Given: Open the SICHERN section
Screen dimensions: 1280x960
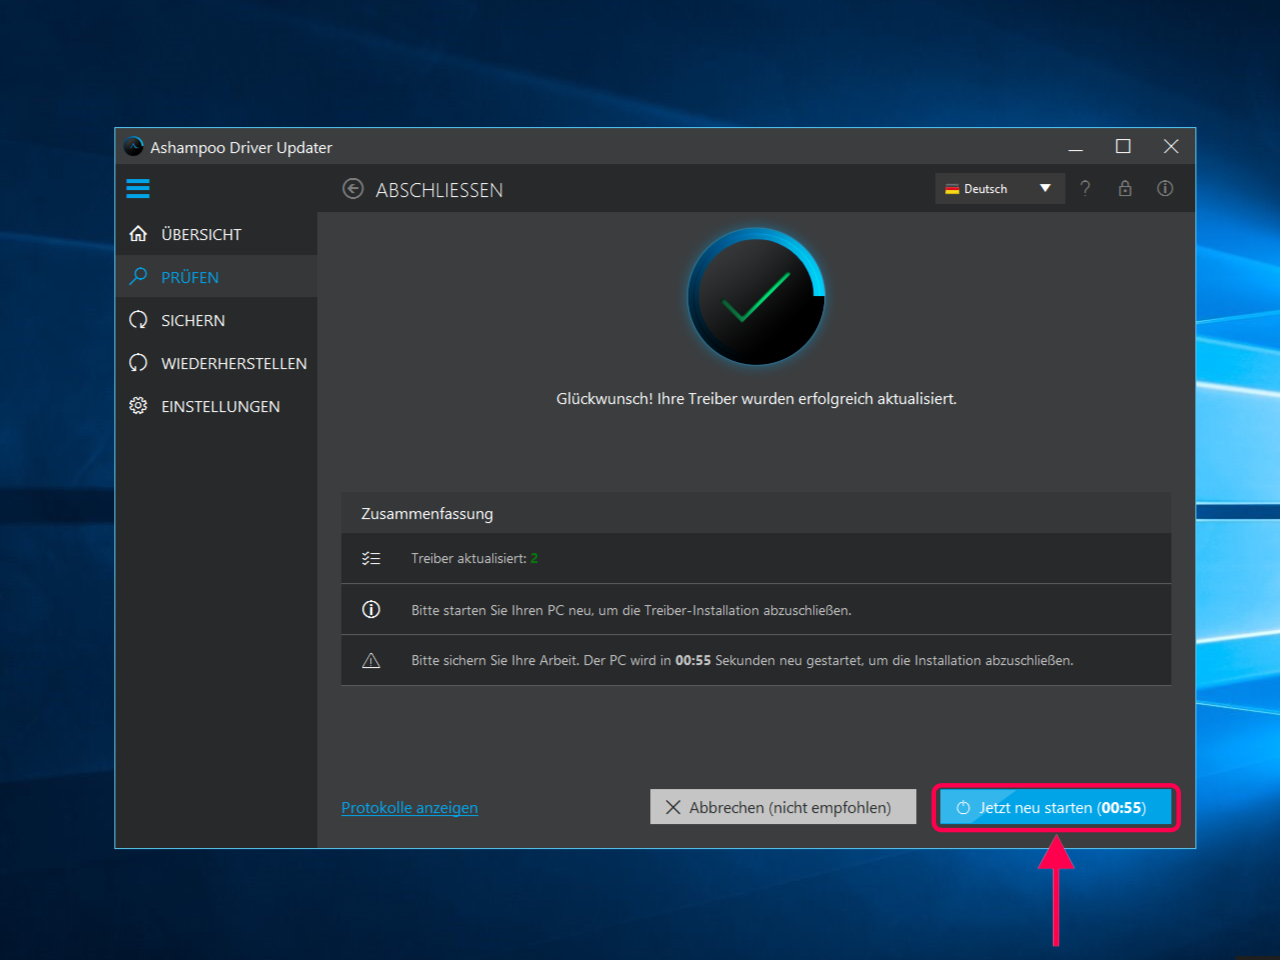Looking at the screenshot, I should click(x=216, y=320).
